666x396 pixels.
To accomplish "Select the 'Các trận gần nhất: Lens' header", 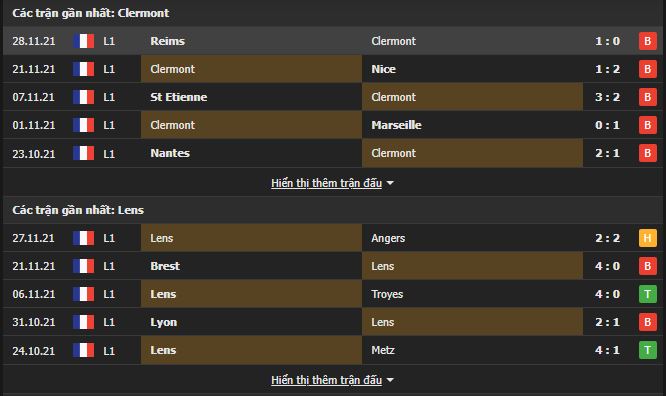I will (78, 210).
